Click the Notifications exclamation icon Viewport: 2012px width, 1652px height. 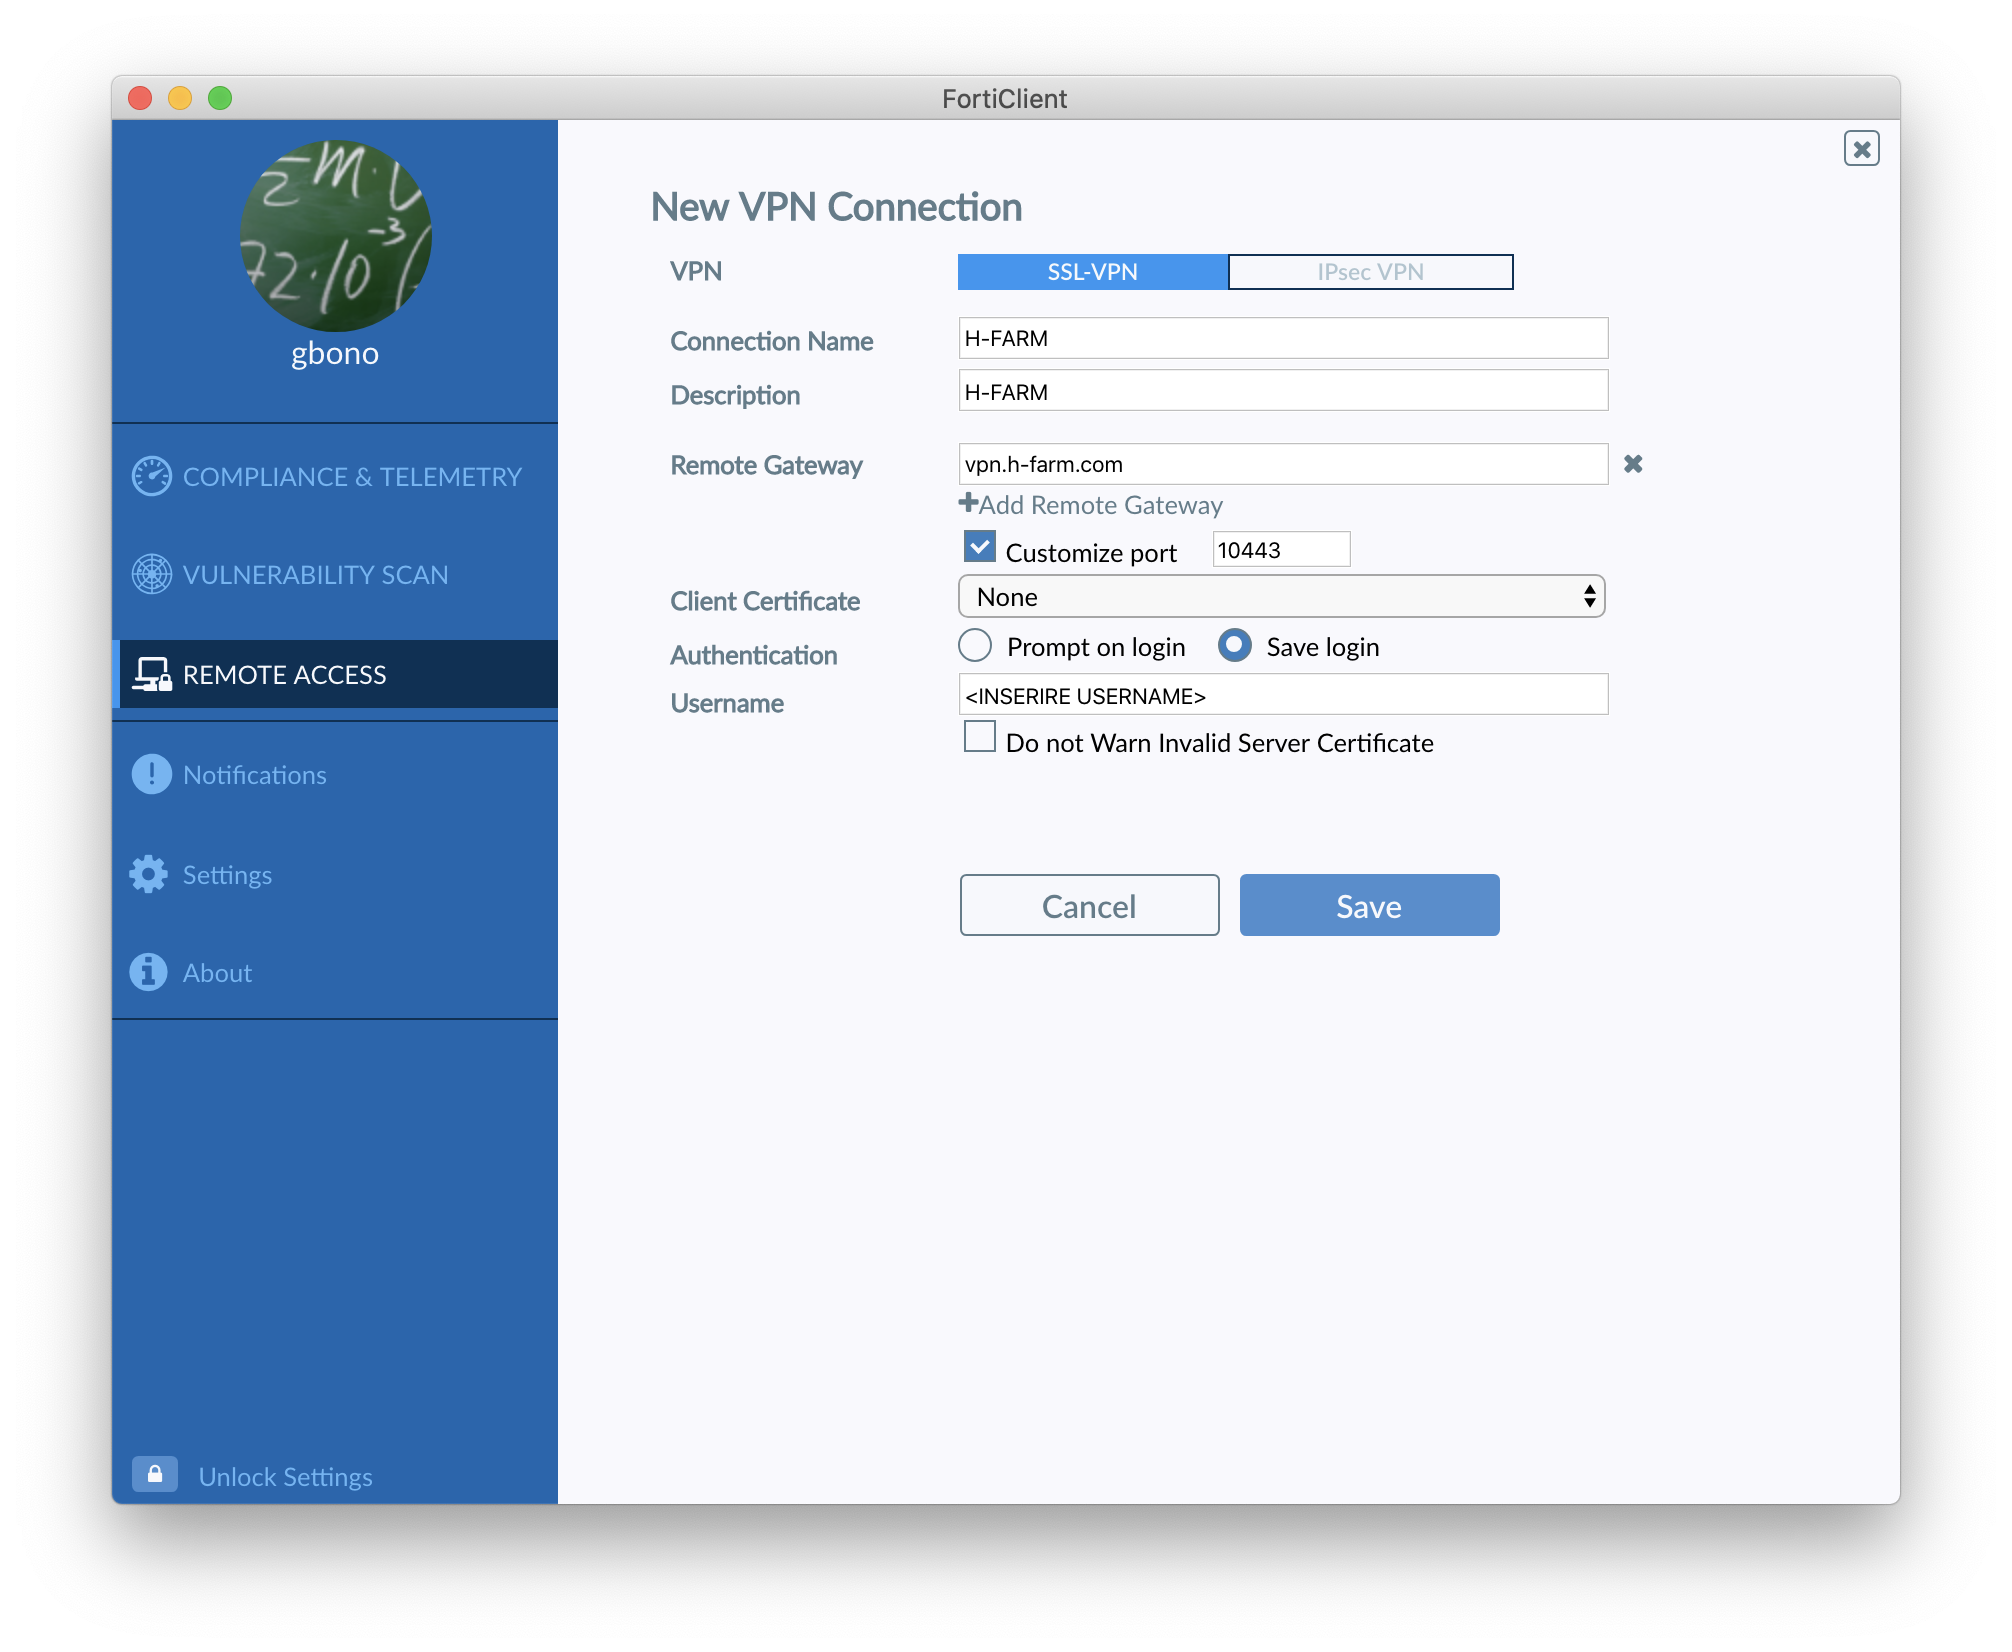coord(152,774)
